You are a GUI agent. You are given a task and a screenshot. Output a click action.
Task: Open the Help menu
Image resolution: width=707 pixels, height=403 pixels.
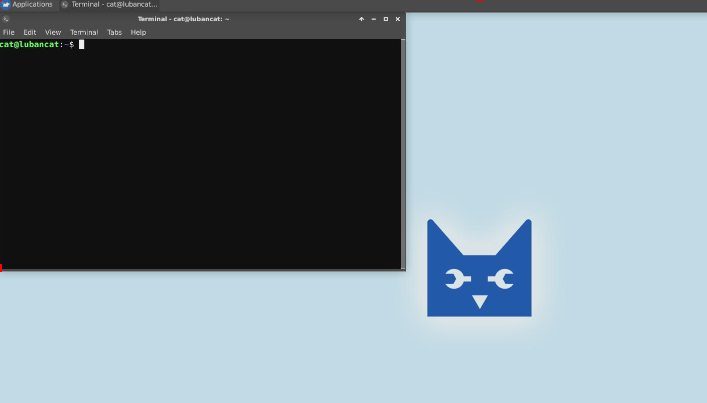coord(138,32)
